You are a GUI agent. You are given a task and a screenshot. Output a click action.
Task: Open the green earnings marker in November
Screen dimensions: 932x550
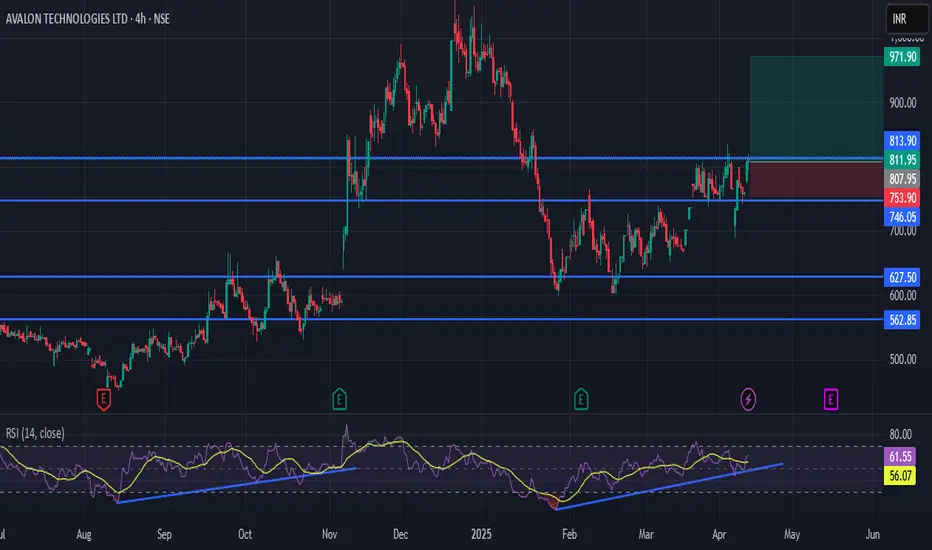click(339, 399)
